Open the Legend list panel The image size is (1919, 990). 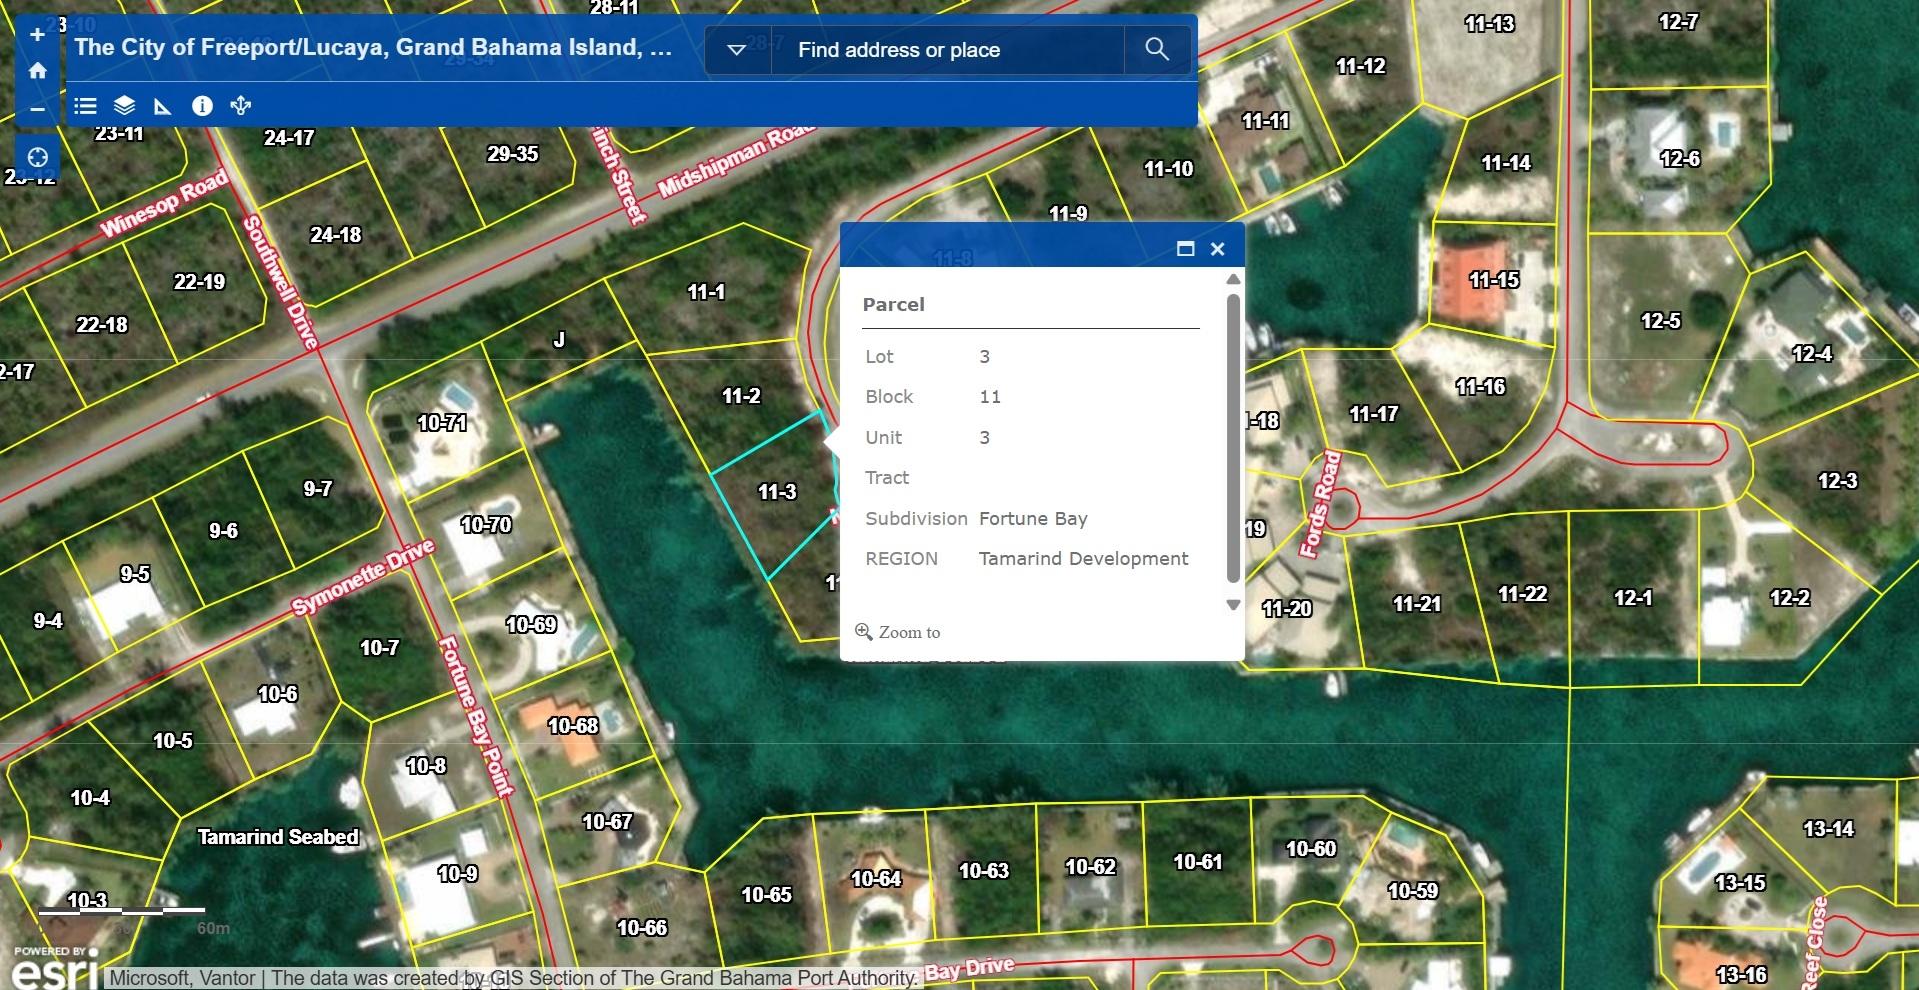86,106
